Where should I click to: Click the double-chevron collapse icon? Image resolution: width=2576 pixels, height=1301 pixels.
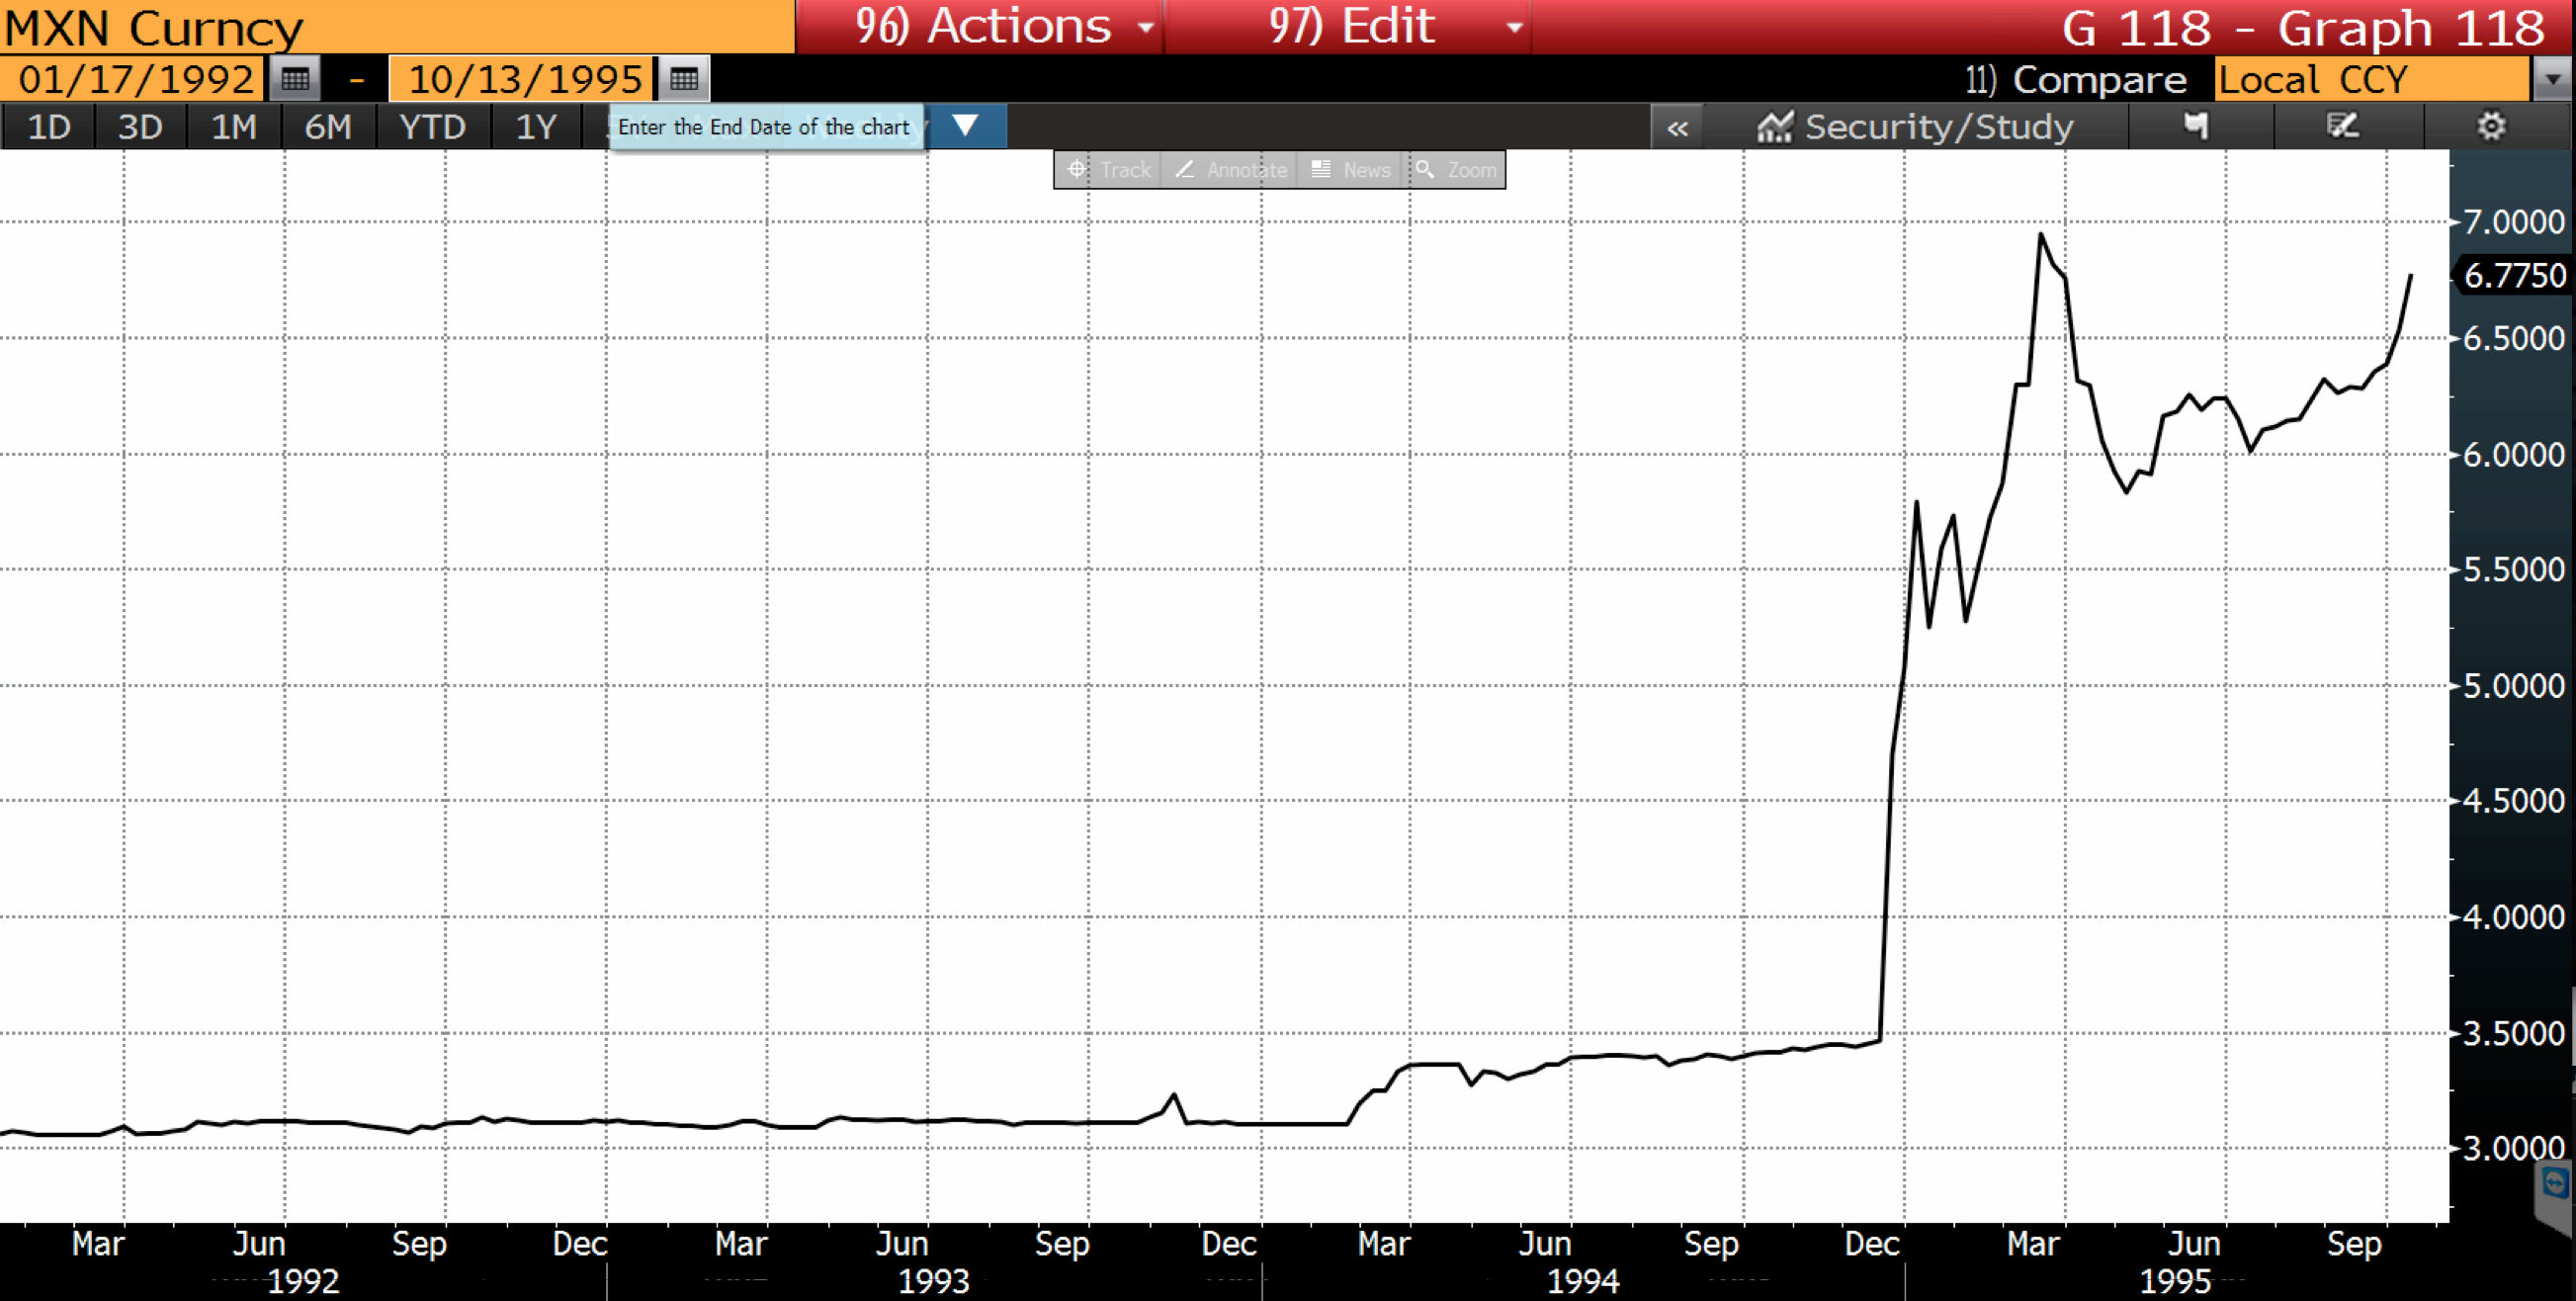pyautogui.click(x=1677, y=127)
